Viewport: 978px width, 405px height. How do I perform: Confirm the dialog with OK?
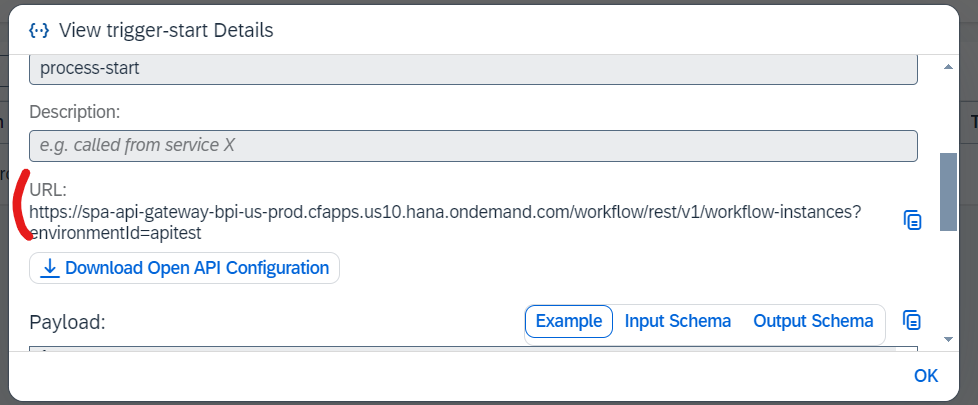pyautogui.click(x=926, y=376)
